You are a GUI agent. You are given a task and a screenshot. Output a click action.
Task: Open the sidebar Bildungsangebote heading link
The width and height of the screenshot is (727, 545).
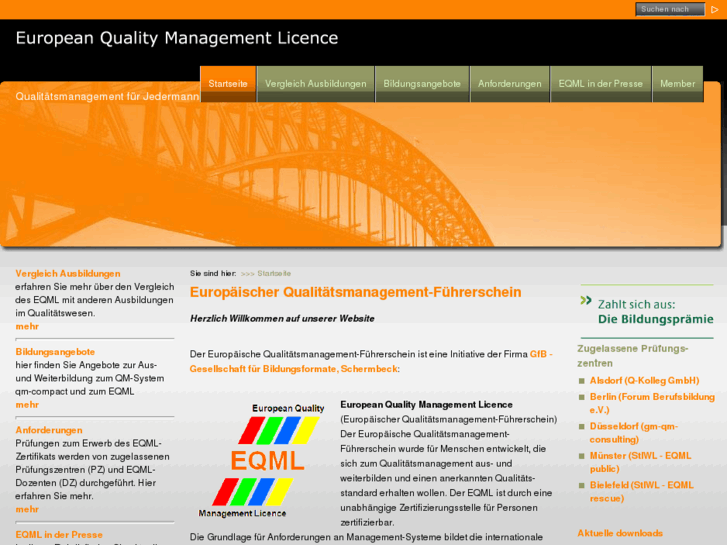tap(55, 352)
